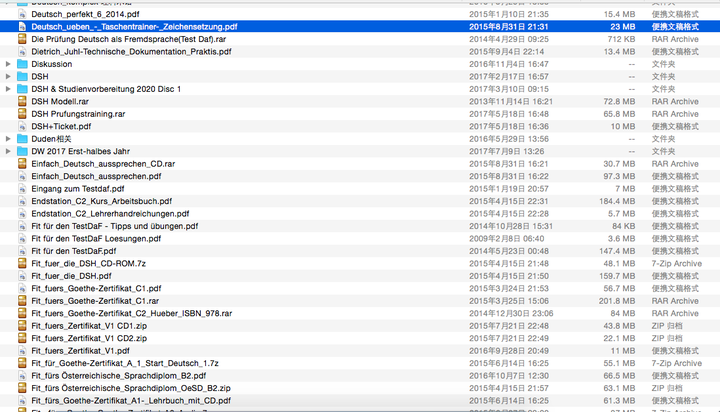Viewport: 720px width, 412px height.
Task: Select Fit_fürs_Goethe-Zertifikat_A1-_Lehrbuch_mit_CD.pdf file name
Action: (x=131, y=401)
